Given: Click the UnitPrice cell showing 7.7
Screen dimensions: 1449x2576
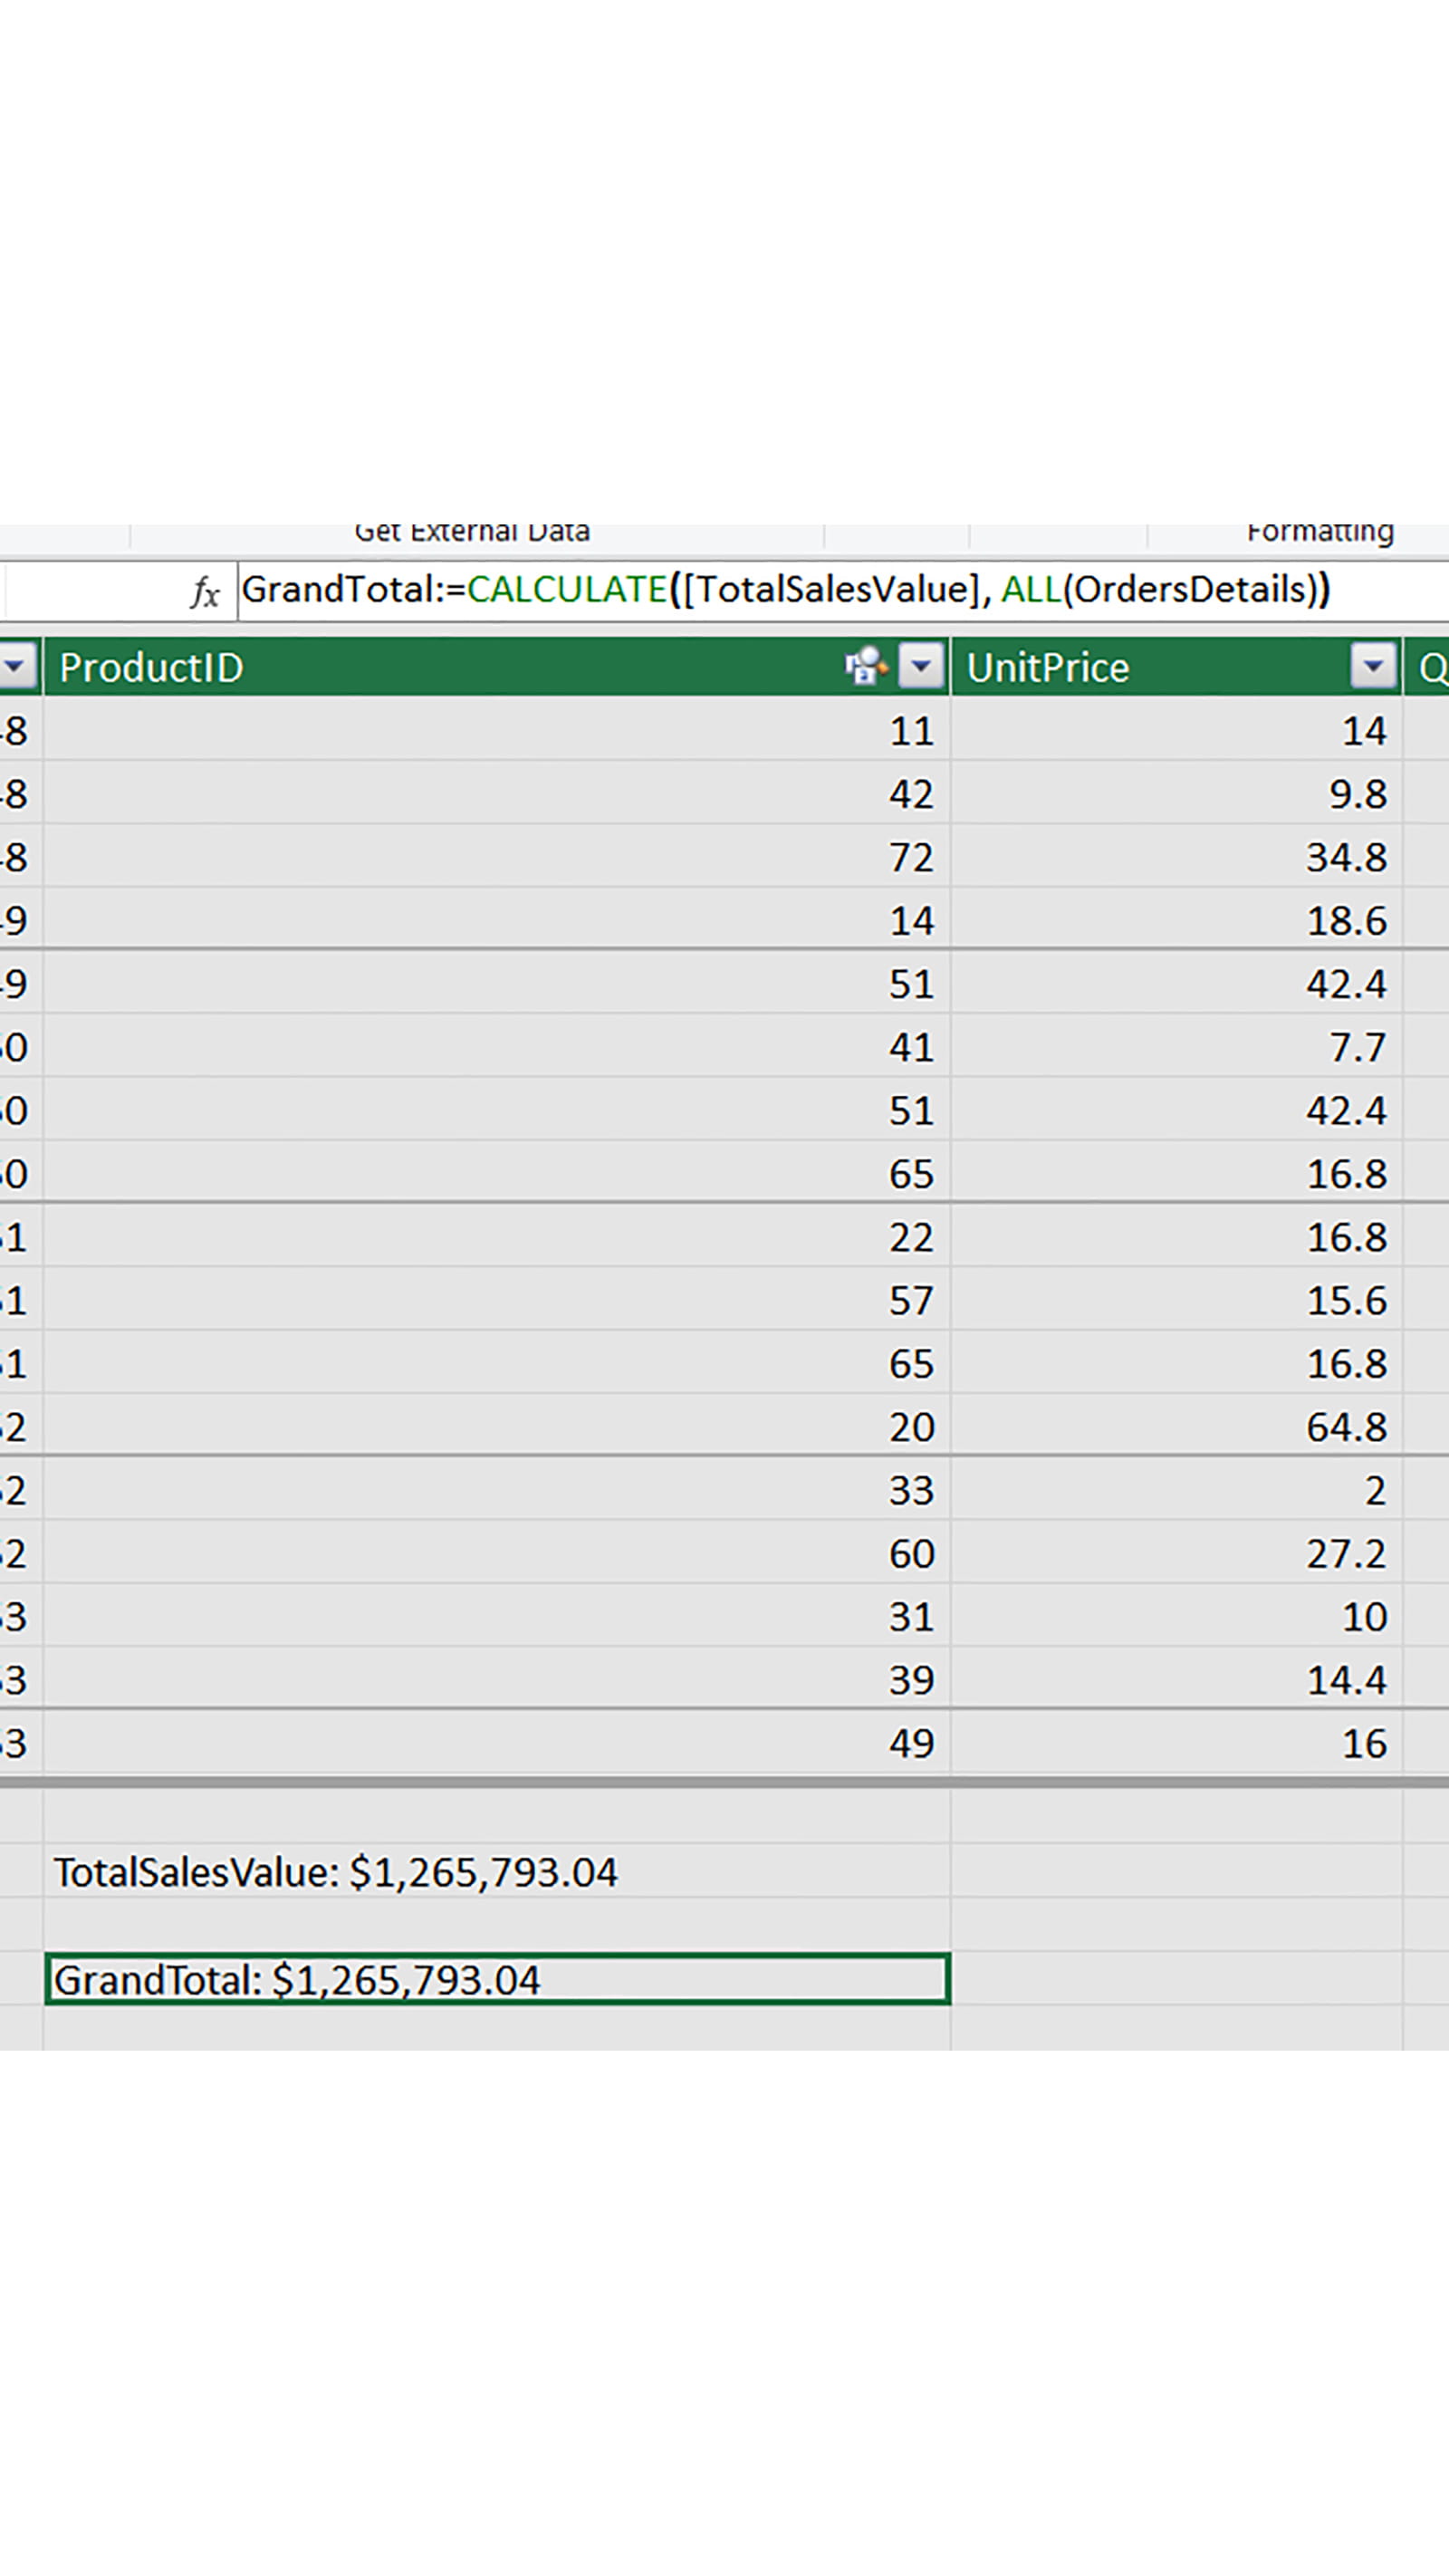Looking at the screenshot, I should (x=1176, y=1047).
